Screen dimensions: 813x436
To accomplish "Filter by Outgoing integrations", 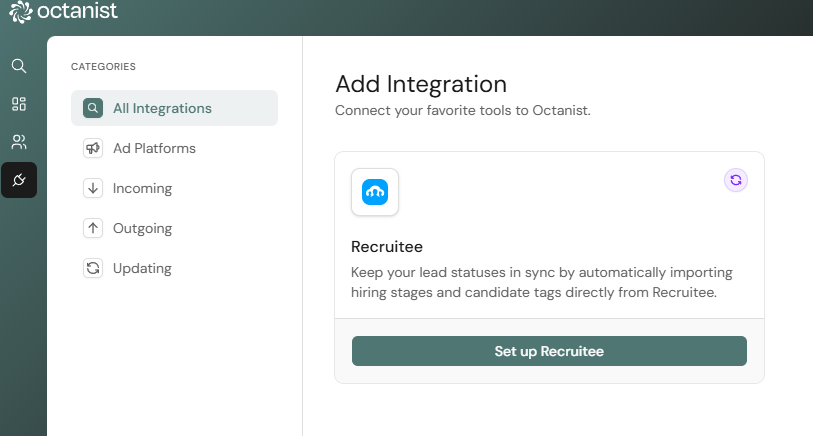I will click(x=174, y=228).
